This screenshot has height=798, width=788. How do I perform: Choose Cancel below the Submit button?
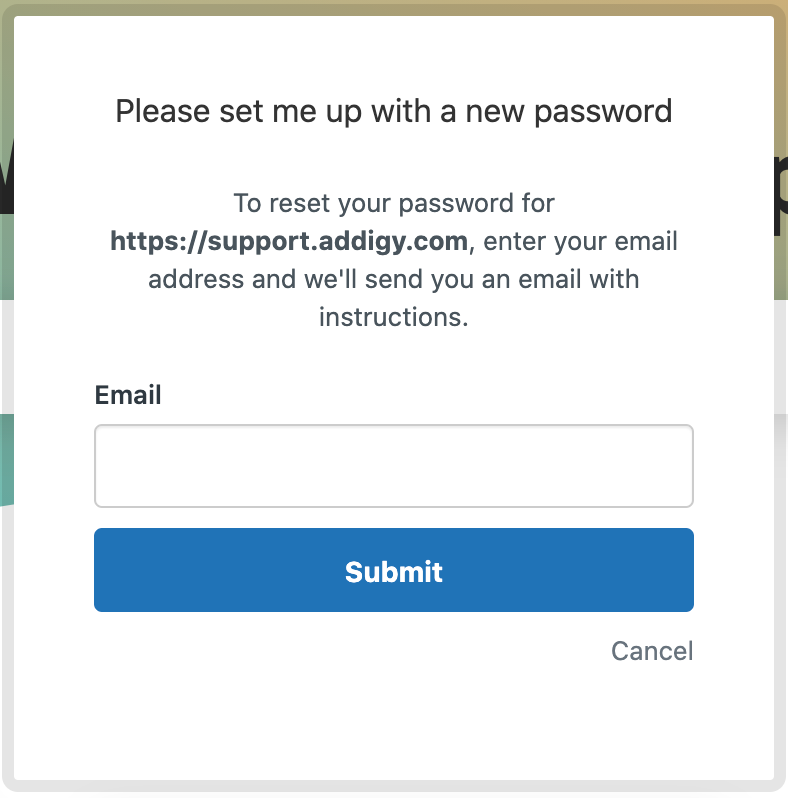click(x=652, y=651)
